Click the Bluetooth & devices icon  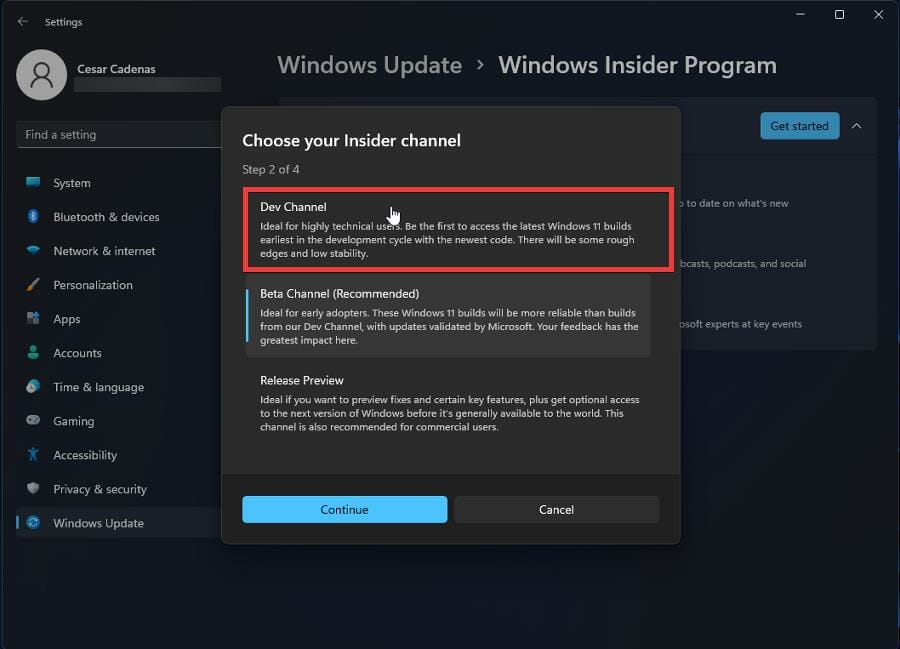point(33,216)
